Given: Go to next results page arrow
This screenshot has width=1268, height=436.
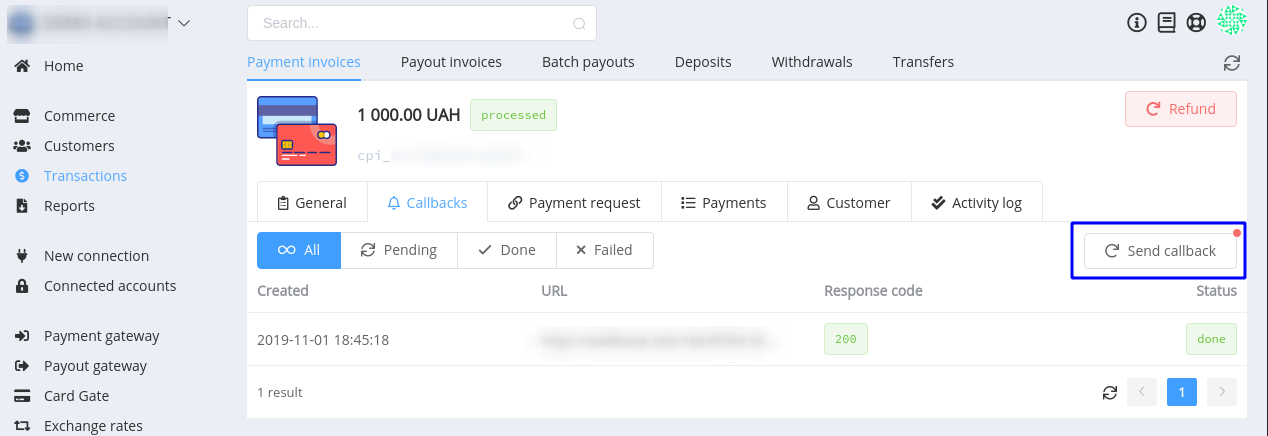Looking at the screenshot, I should (x=1222, y=393).
